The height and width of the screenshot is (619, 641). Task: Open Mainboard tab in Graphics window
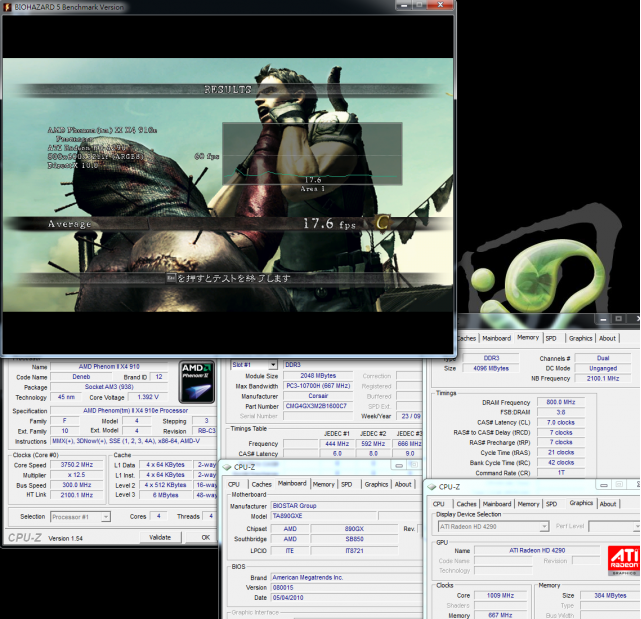(497, 504)
